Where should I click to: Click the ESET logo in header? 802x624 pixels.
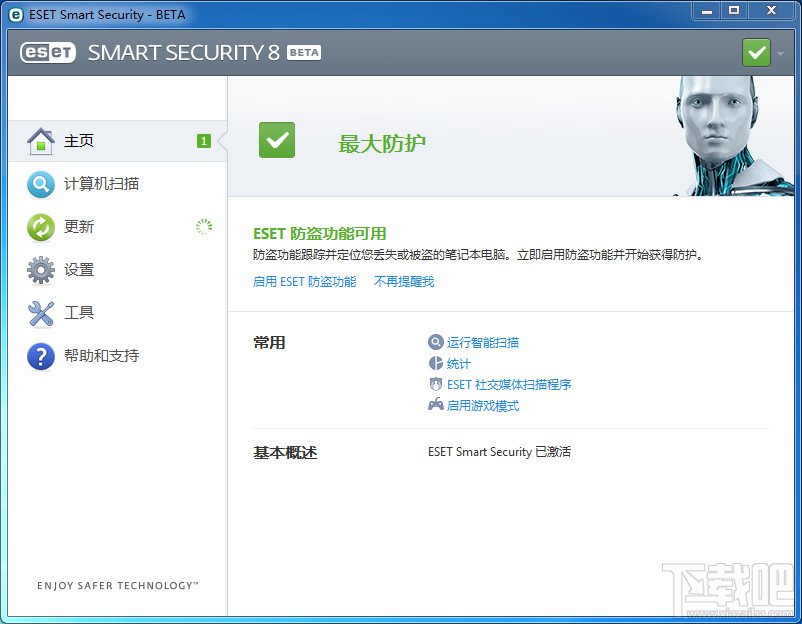point(48,52)
